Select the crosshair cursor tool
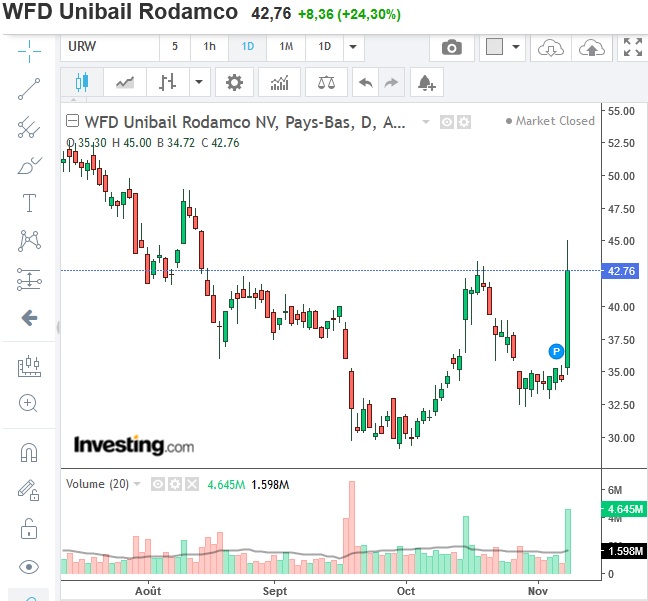The width and height of the screenshot is (648, 601). click(x=29, y=52)
